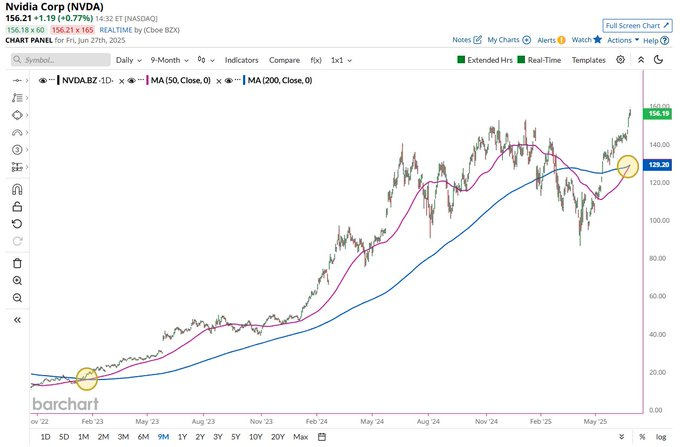
Task: Toggle visibility eye for NVDA.BZ series
Action: point(42,81)
